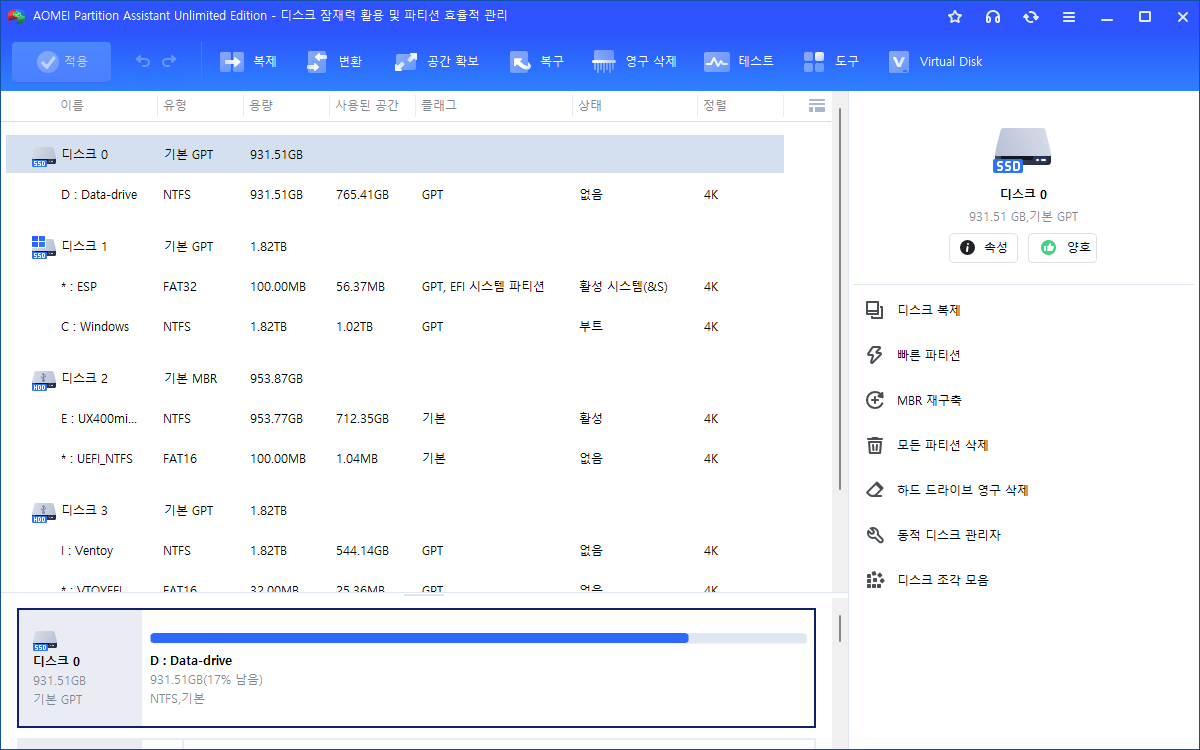The width and height of the screenshot is (1200, 750).
Task: Open the 영구 삭제 (Wipe) toolbar menu
Action: tap(635, 62)
